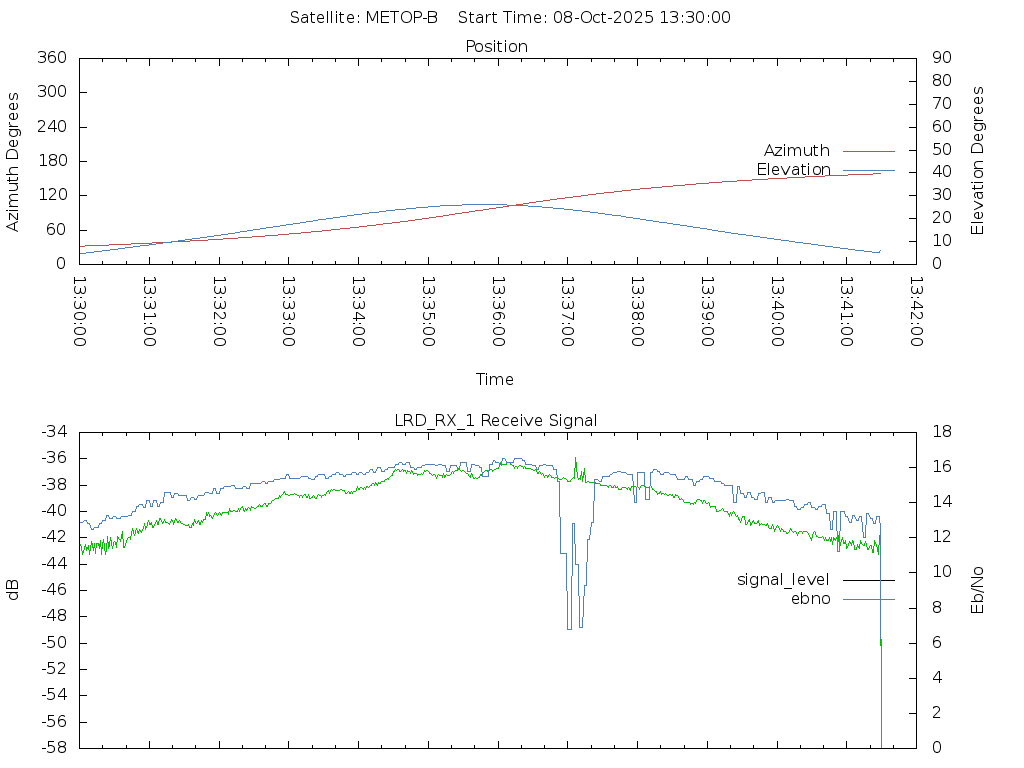Click the red Azimuth legend line sample
1024x768 pixels.
[x=868, y=151]
